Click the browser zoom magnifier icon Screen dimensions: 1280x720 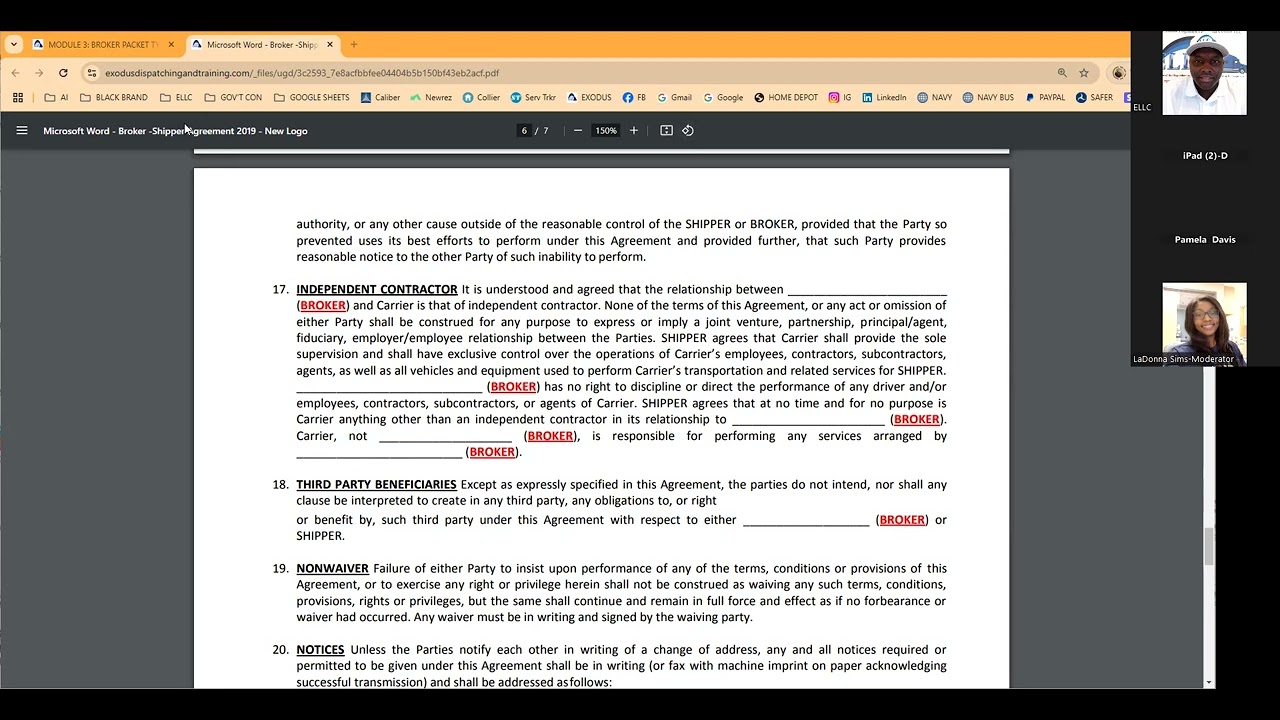1062,72
